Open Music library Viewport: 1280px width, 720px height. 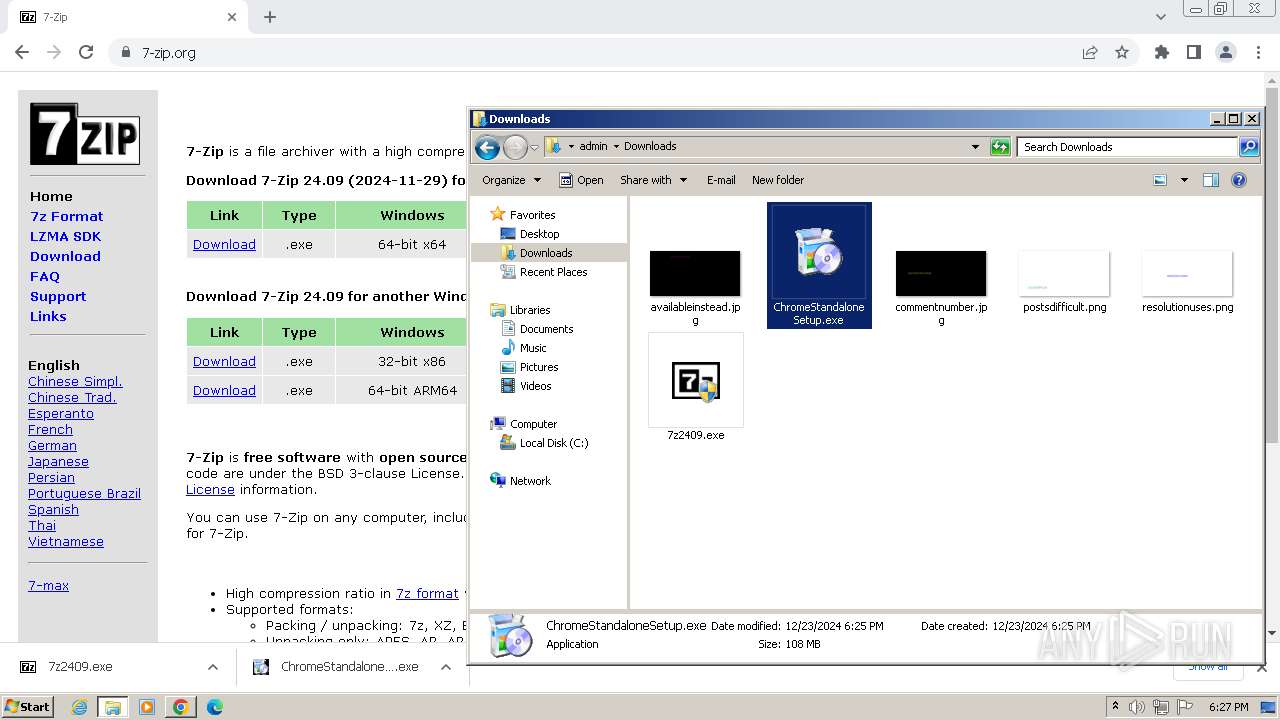click(533, 348)
